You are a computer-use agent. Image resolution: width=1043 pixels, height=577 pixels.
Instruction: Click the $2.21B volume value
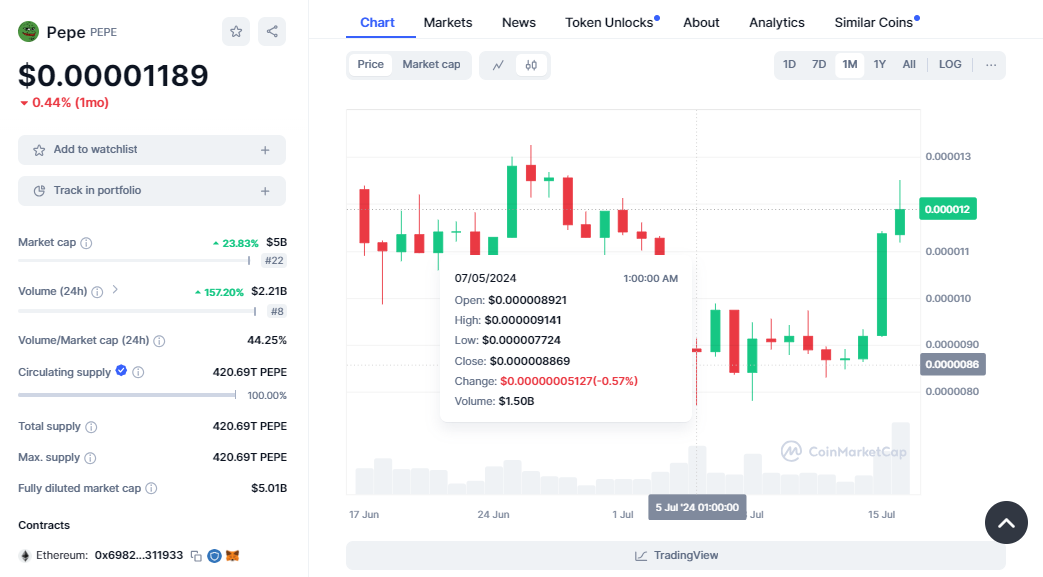point(269,291)
